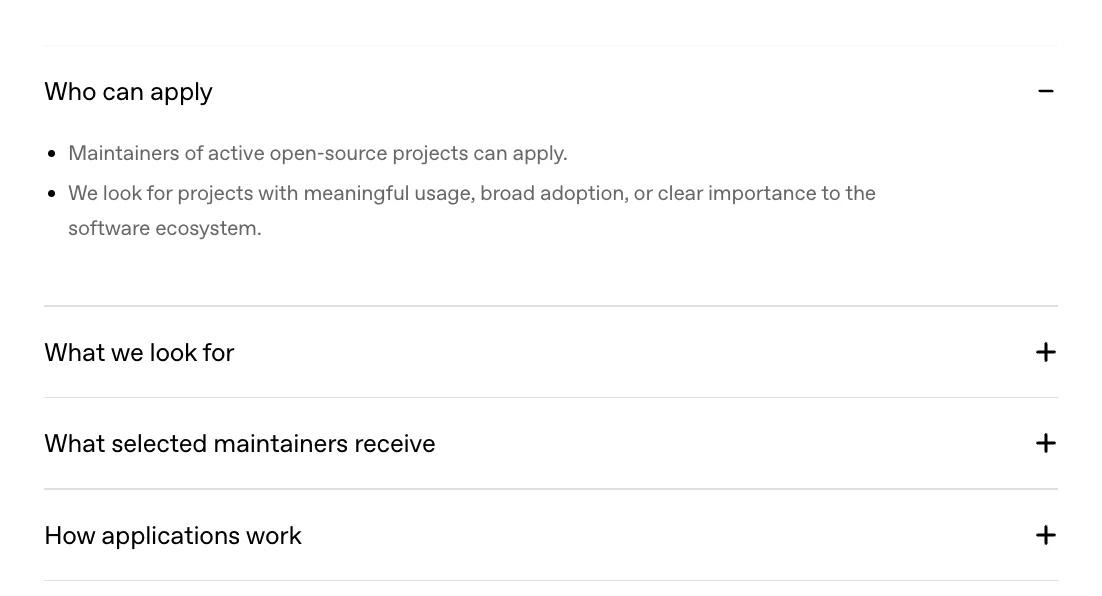1102x596 pixels.
Task: Click the words We look for projects with
Action: [x=183, y=194]
